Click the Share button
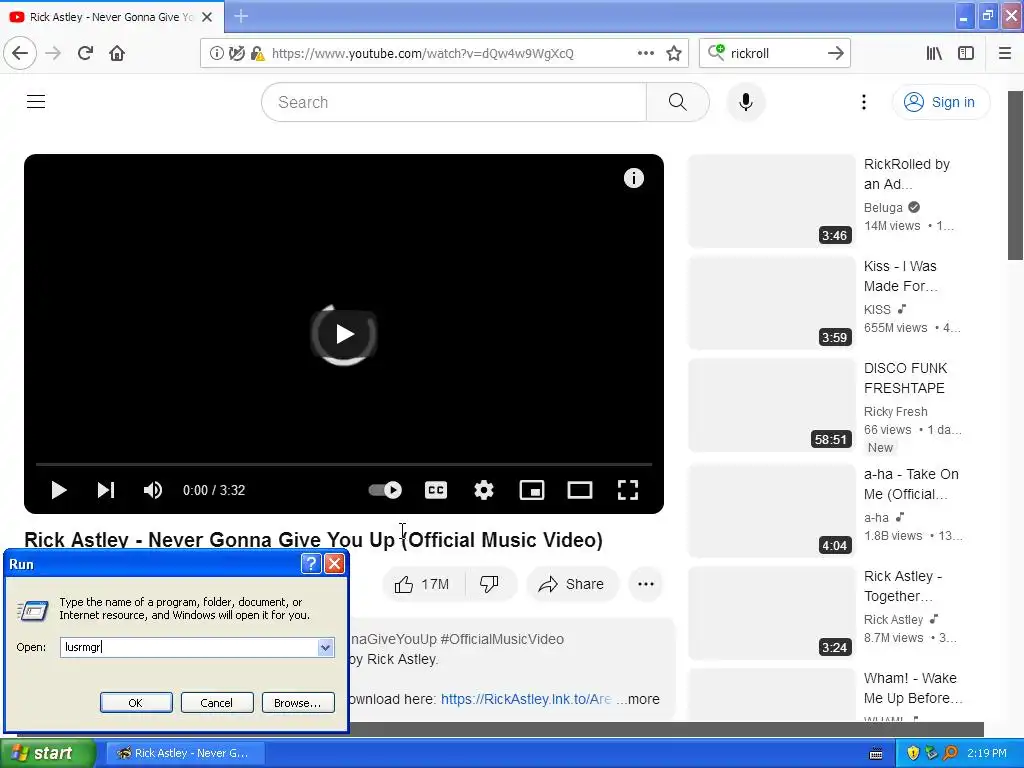Image resolution: width=1024 pixels, height=768 pixels. 571,584
